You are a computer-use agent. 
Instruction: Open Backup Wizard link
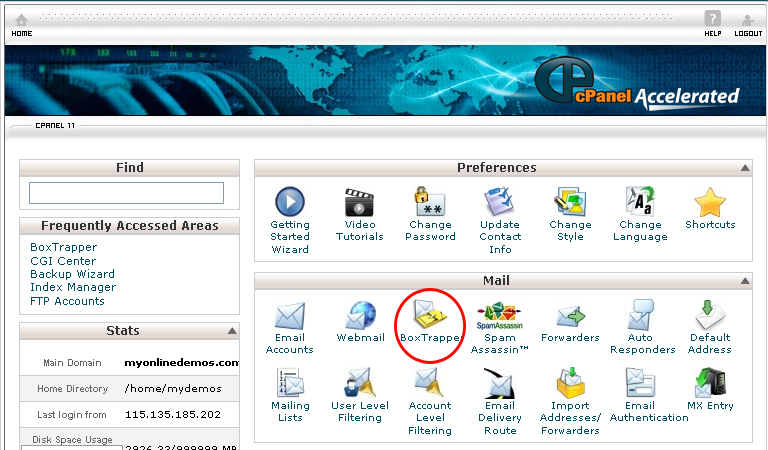pos(72,274)
